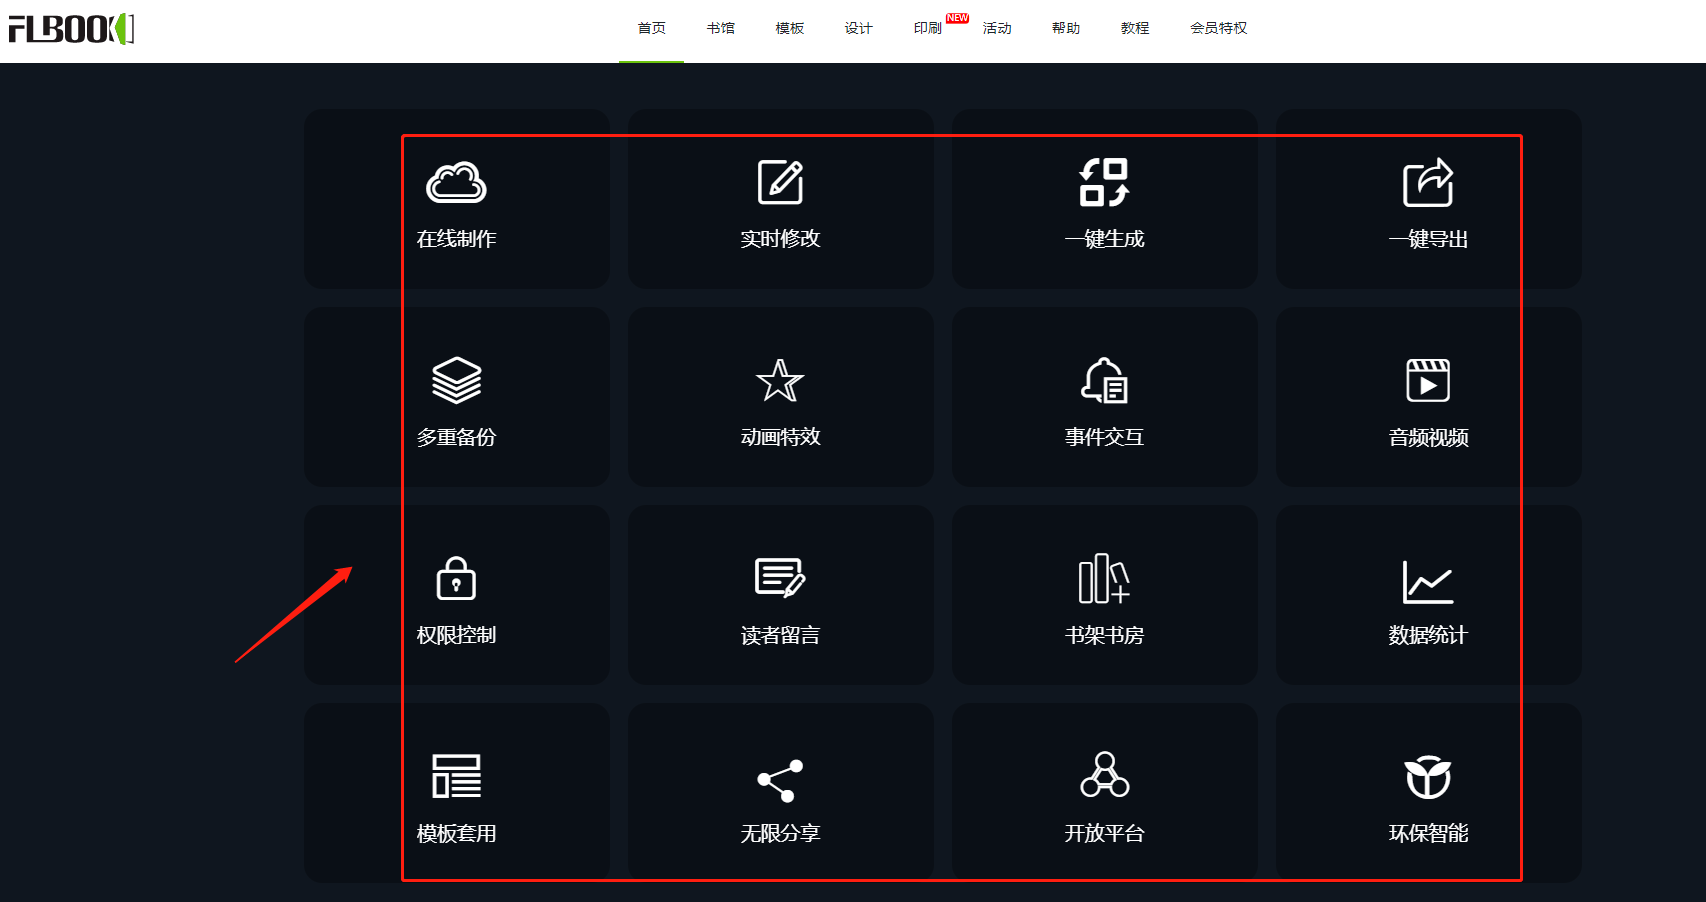Open the 印刷 menu item
The width and height of the screenshot is (1706, 902).
click(x=928, y=28)
